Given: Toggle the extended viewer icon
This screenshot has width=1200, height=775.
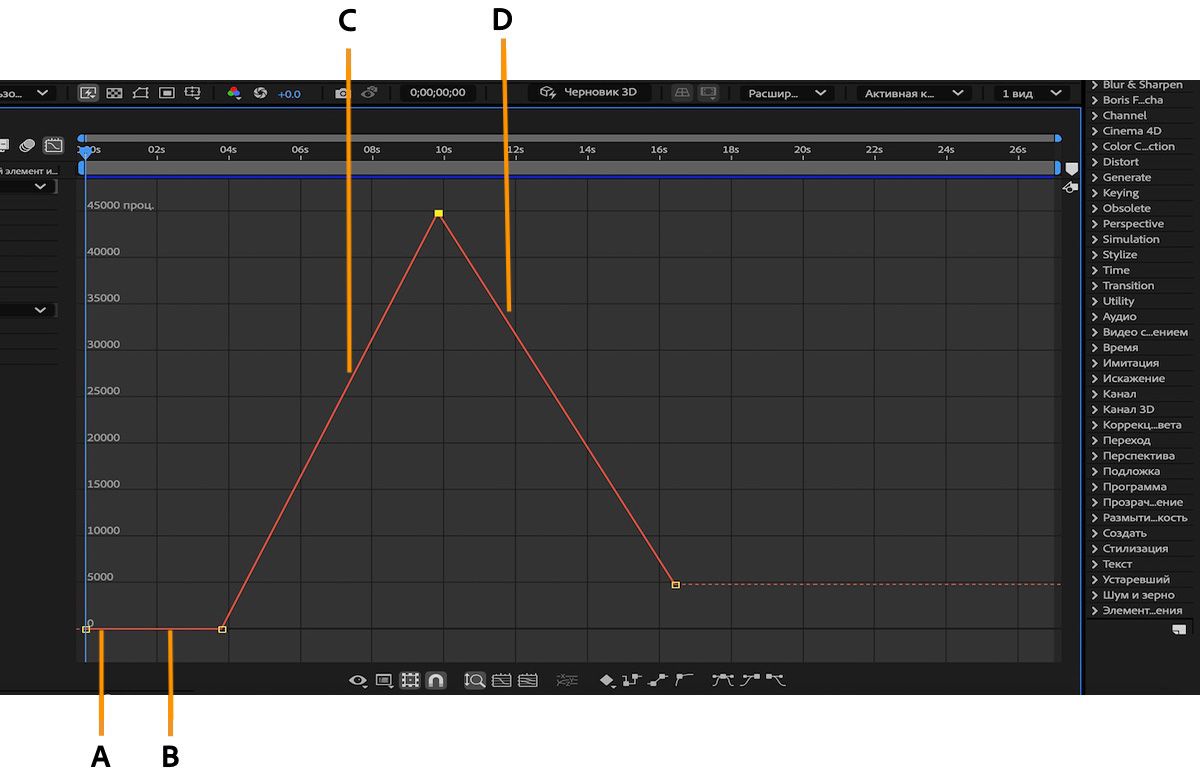Looking at the screenshot, I should [x=708, y=93].
